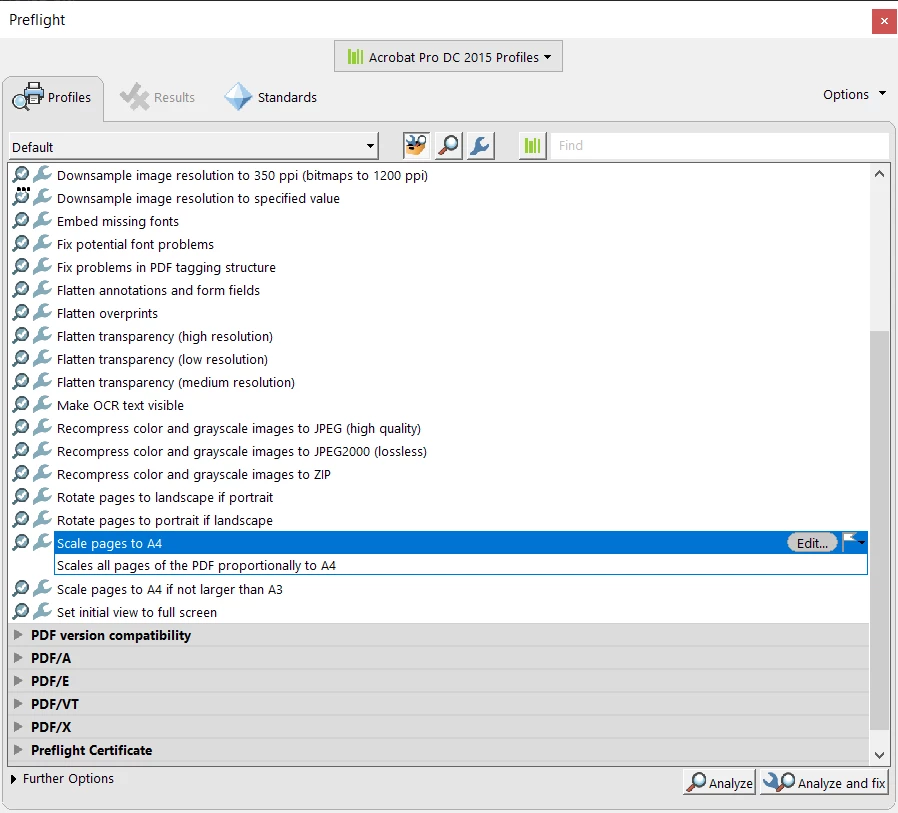Click wrench icon beside Embed missing fonts
This screenshot has height=813, width=898.
[x=42, y=220]
